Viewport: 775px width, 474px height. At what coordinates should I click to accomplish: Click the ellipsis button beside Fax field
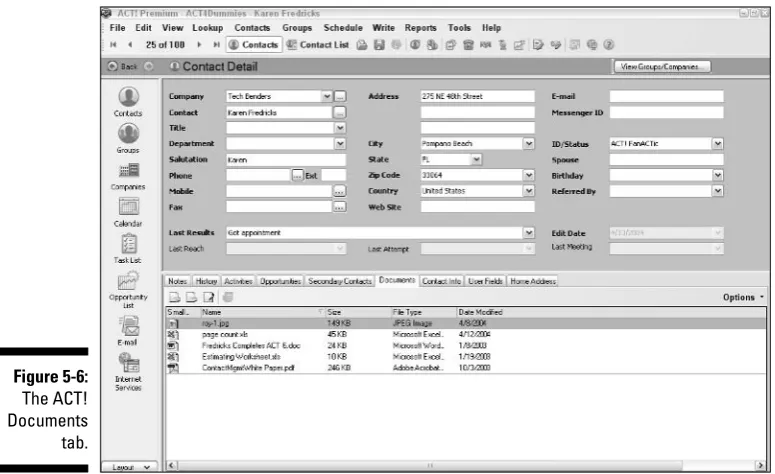(340, 207)
